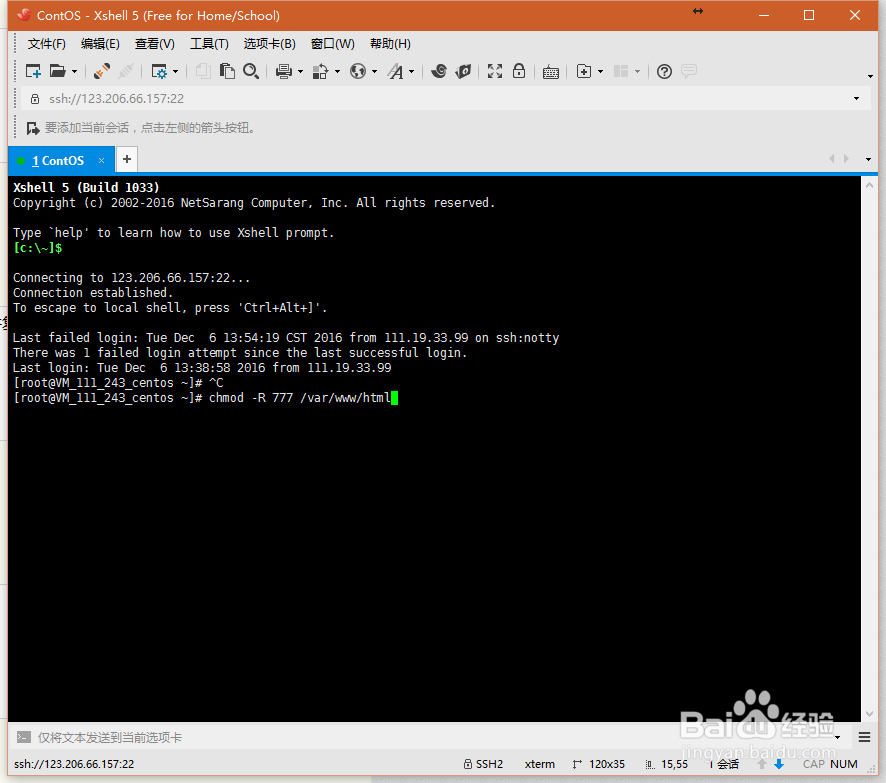
Task: Open the Find dialog via magnifier icon
Action: pyautogui.click(x=251, y=71)
